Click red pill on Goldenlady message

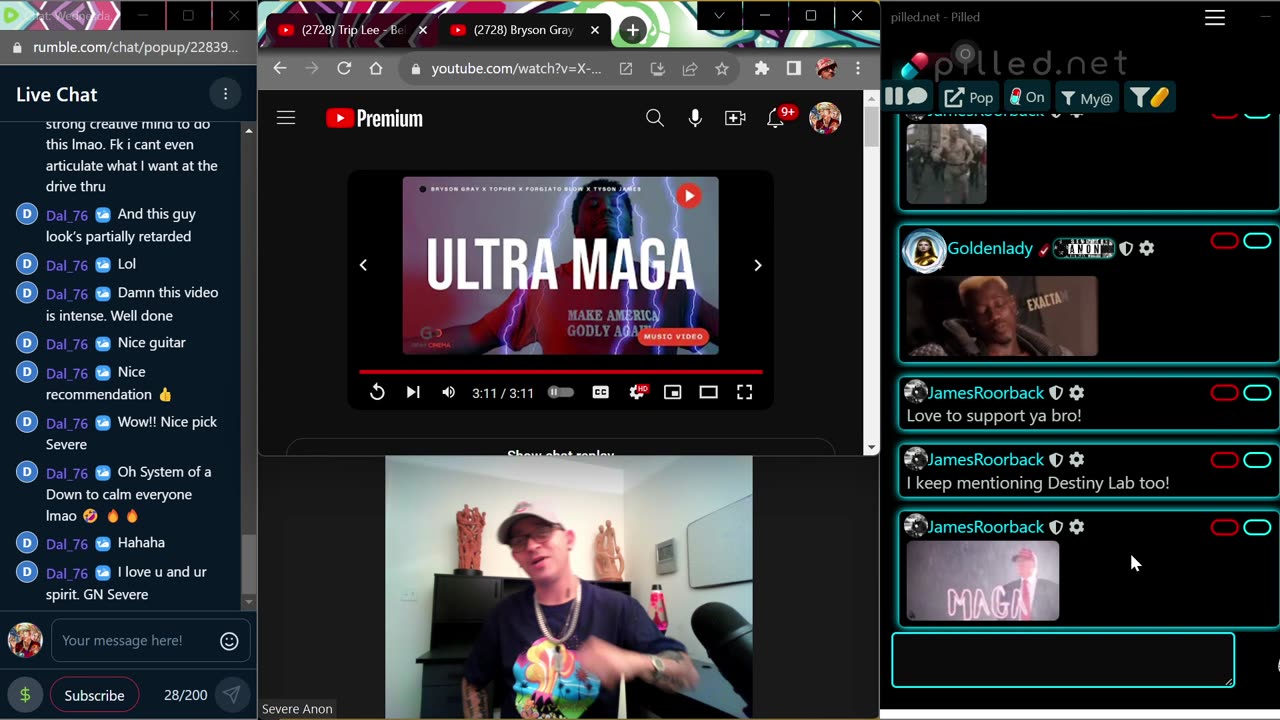[x=1225, y=241]
